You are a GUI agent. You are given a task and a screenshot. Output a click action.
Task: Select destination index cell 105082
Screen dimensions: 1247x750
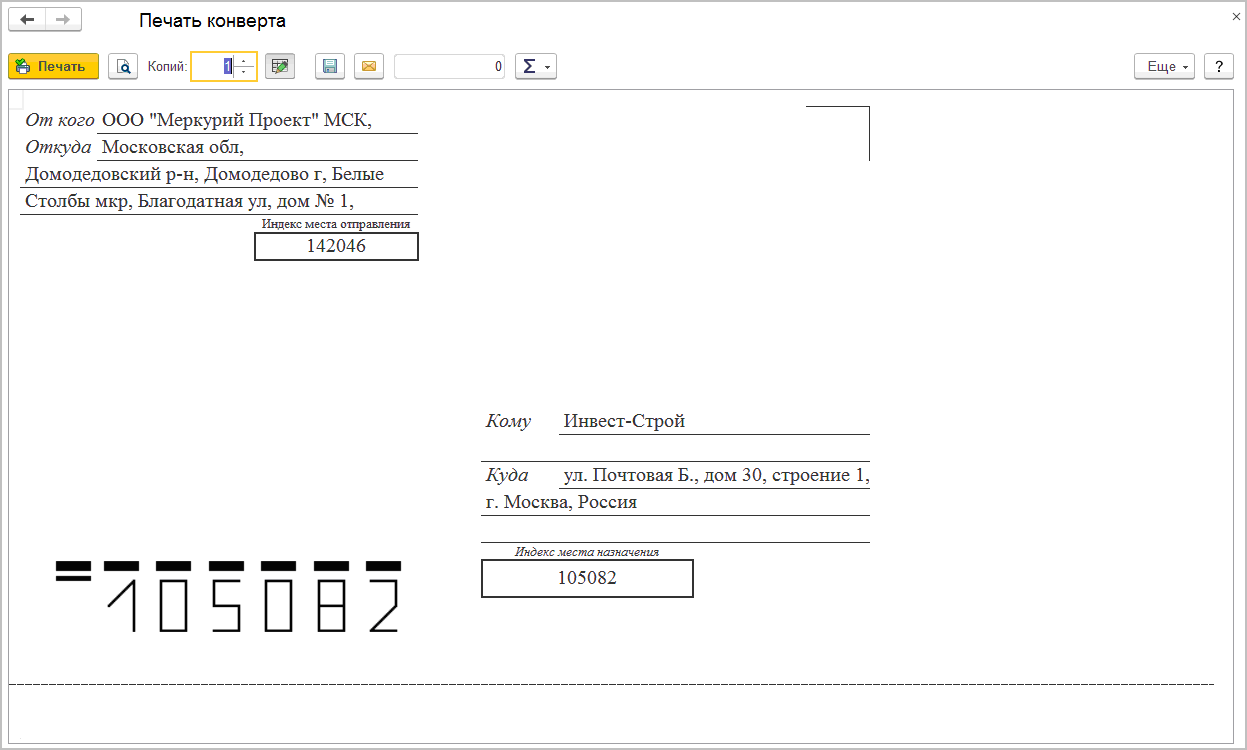pos(587,578)
